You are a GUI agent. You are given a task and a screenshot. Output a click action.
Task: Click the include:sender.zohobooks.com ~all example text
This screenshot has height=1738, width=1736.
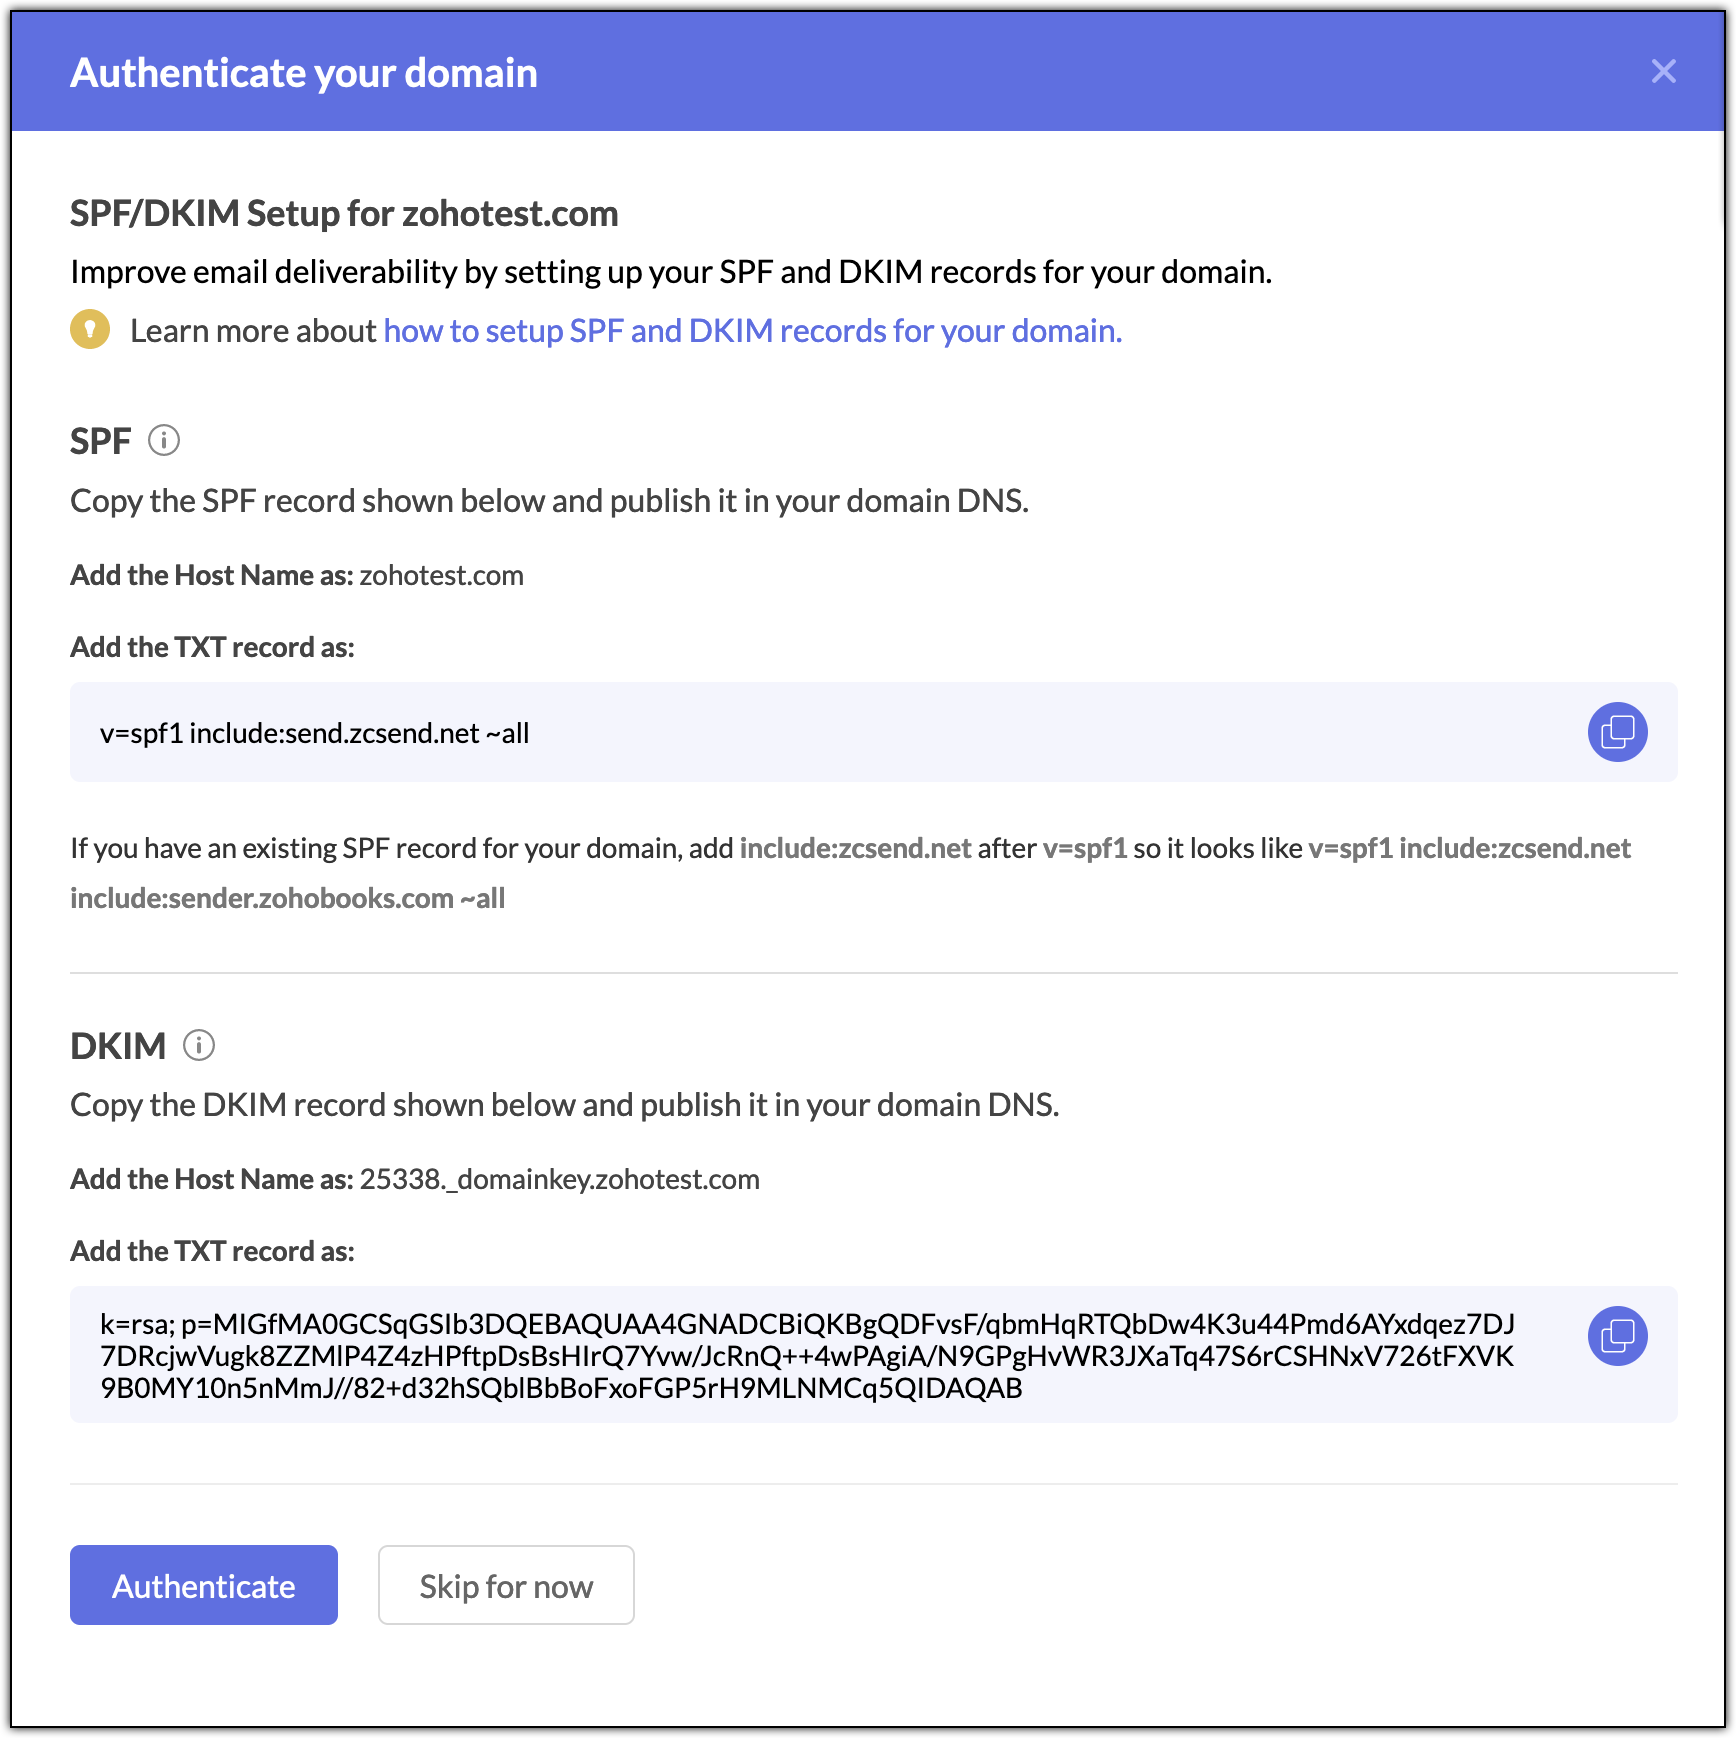[x=287, y=898]
